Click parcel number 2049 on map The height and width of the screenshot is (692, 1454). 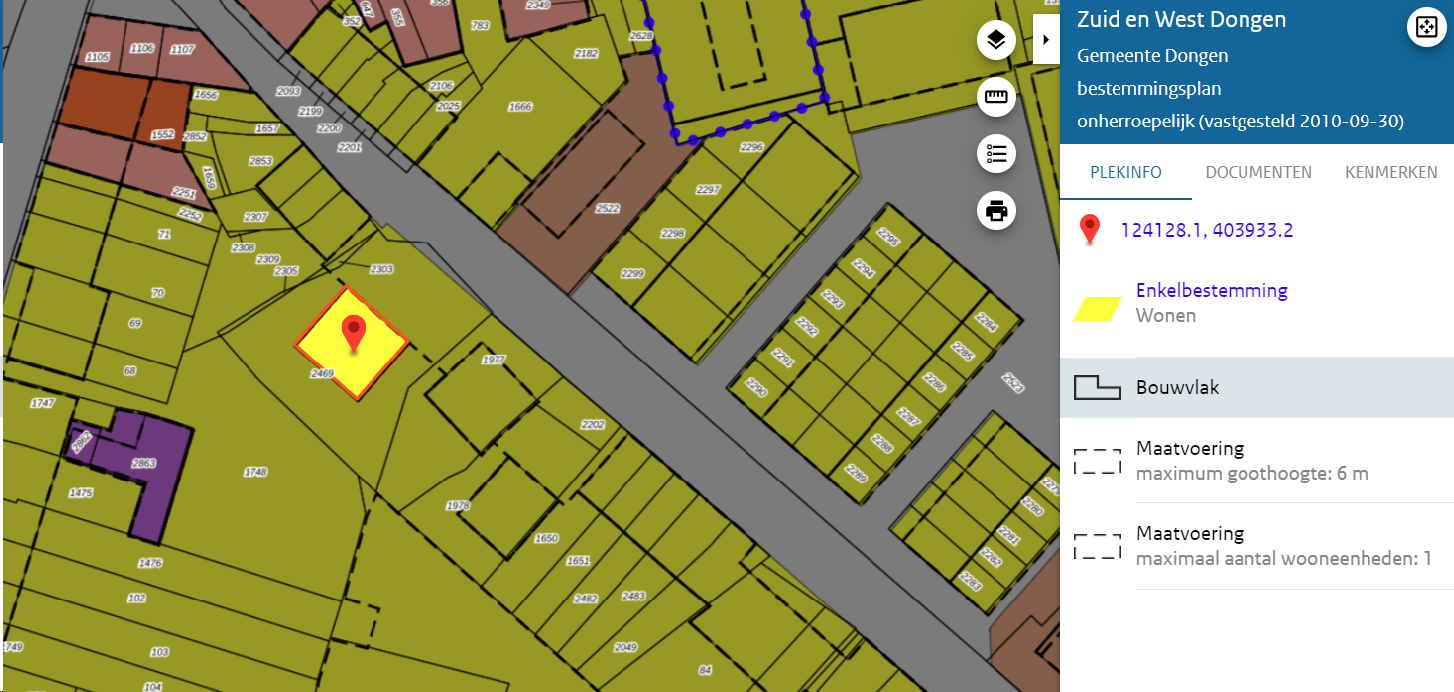[625, 647]
